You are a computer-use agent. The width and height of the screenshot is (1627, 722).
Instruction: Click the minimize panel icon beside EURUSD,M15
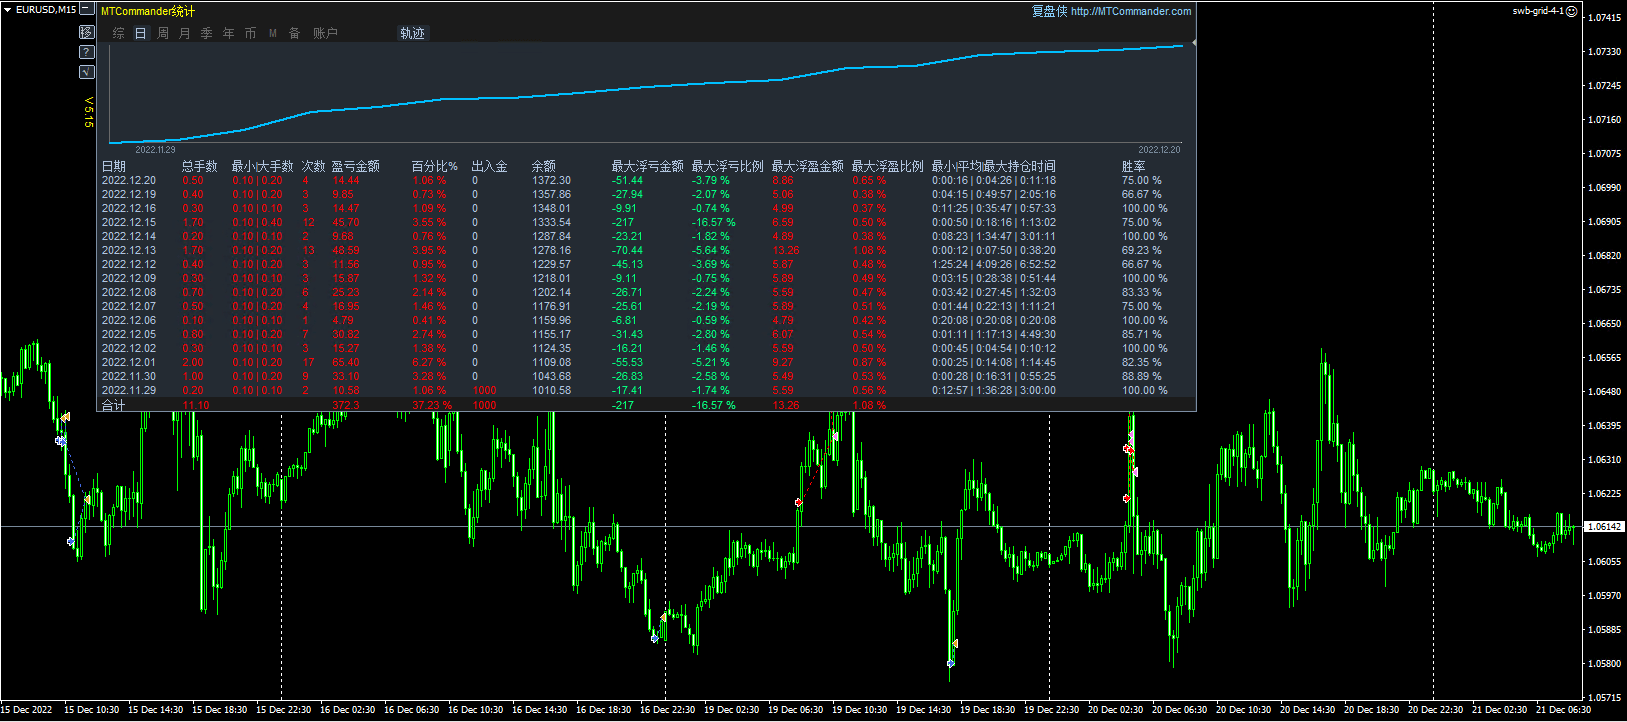click(87, 10)
